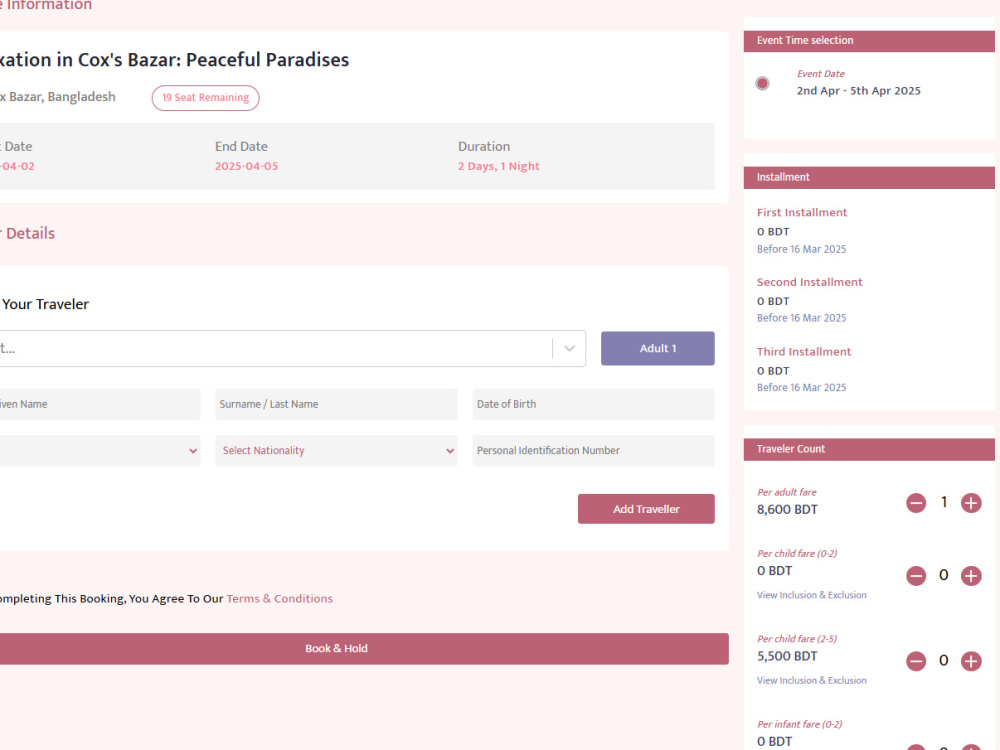Click the 5,500 BDT child fare
The height and width of the screenshot is (750, 1000).
tap(787, 656)
